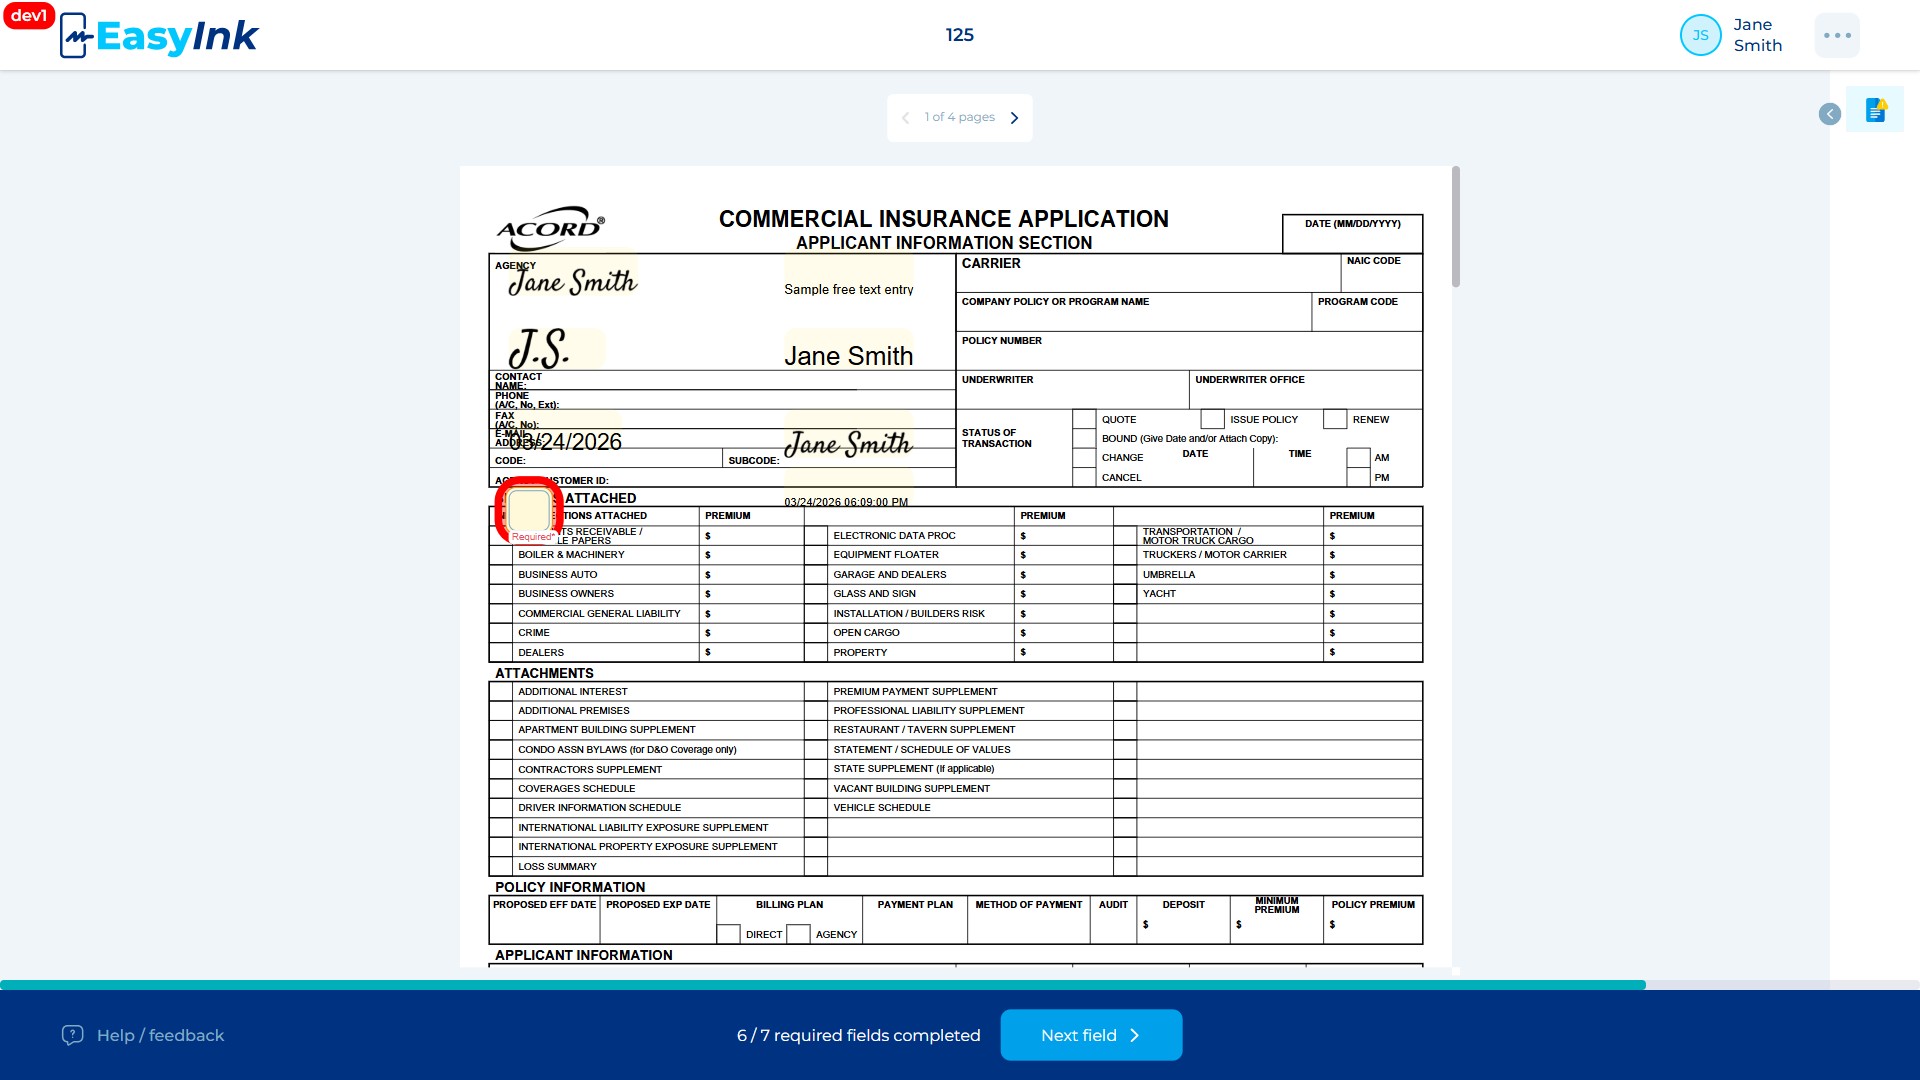1920x1080 pixels.
Task: Click the 'GLASS AND SIGN' text
Action: coord(874,594)
